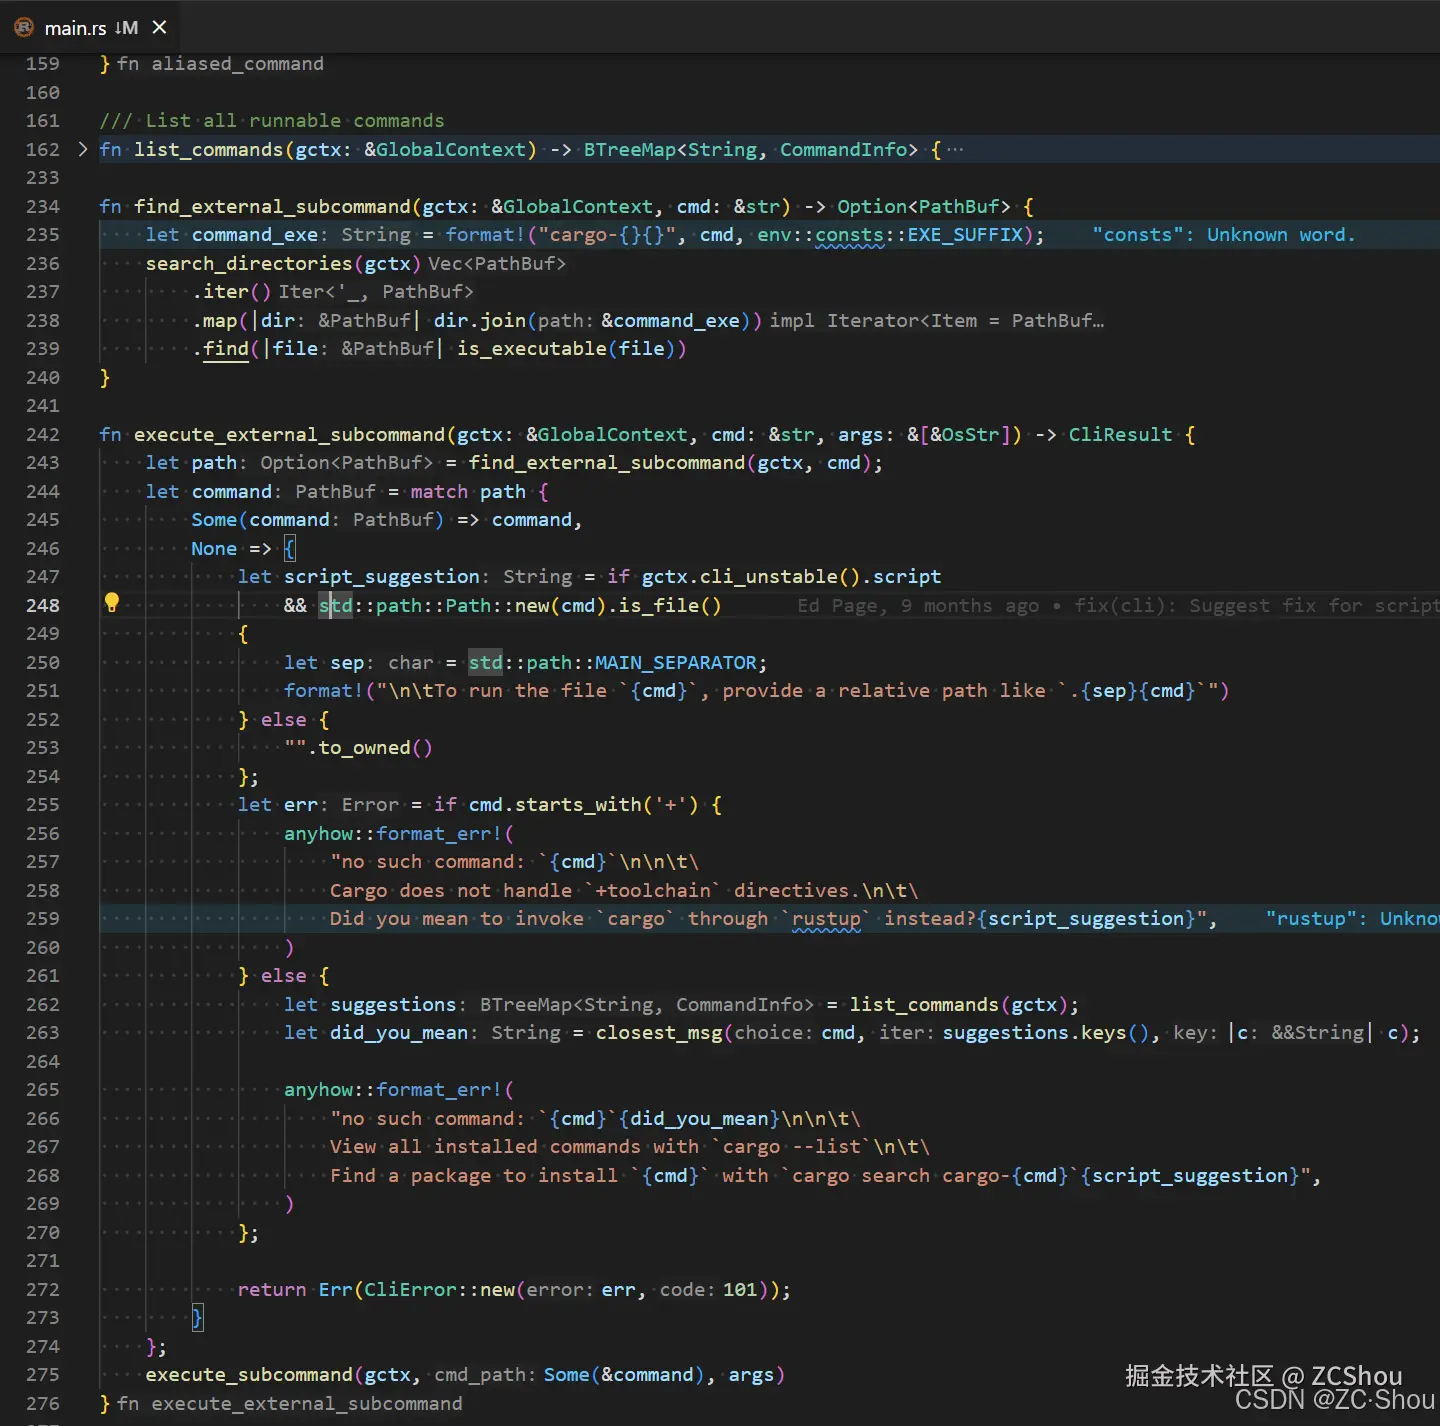Click the "fn execute_external_subcommand" hint on line 276
This screenshot has width=1440, height=1426.
click(290, 1404)
